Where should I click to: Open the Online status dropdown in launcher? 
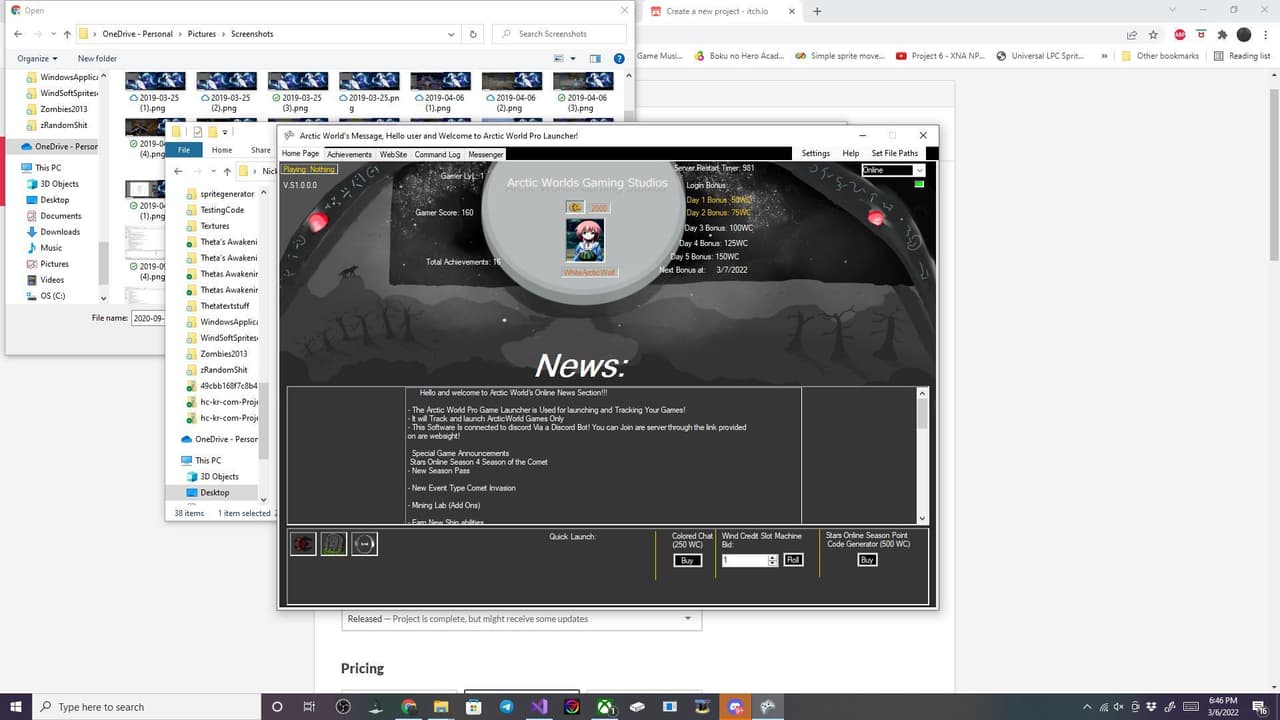919,170
